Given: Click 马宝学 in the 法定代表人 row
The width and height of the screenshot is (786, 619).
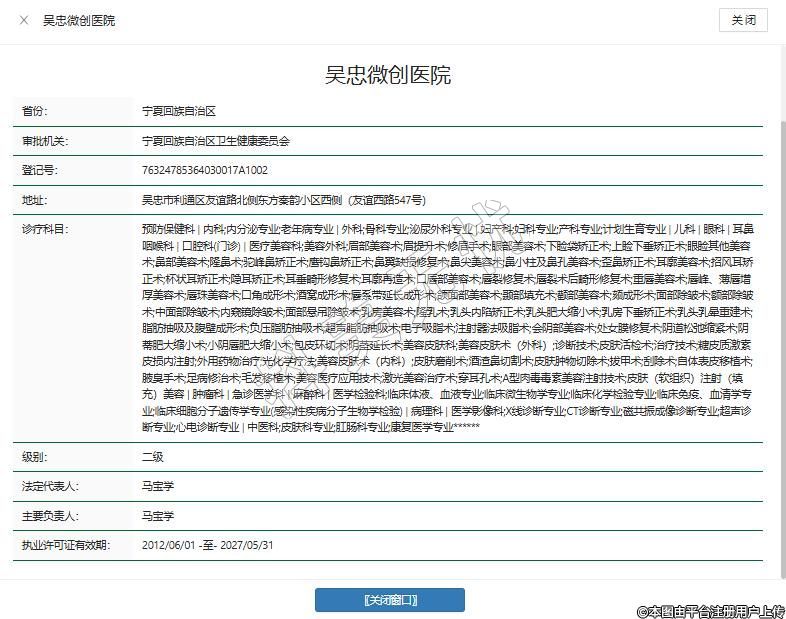Looking at the screenshot, I should click(x=158, y=487).
